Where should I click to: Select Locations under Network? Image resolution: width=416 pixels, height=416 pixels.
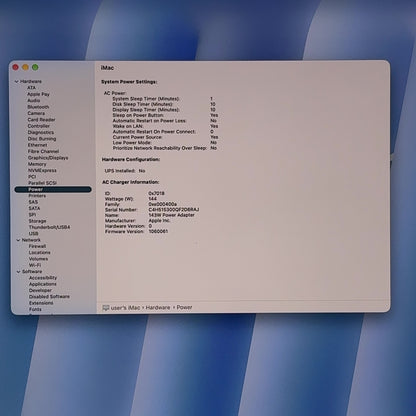[39, 253]
